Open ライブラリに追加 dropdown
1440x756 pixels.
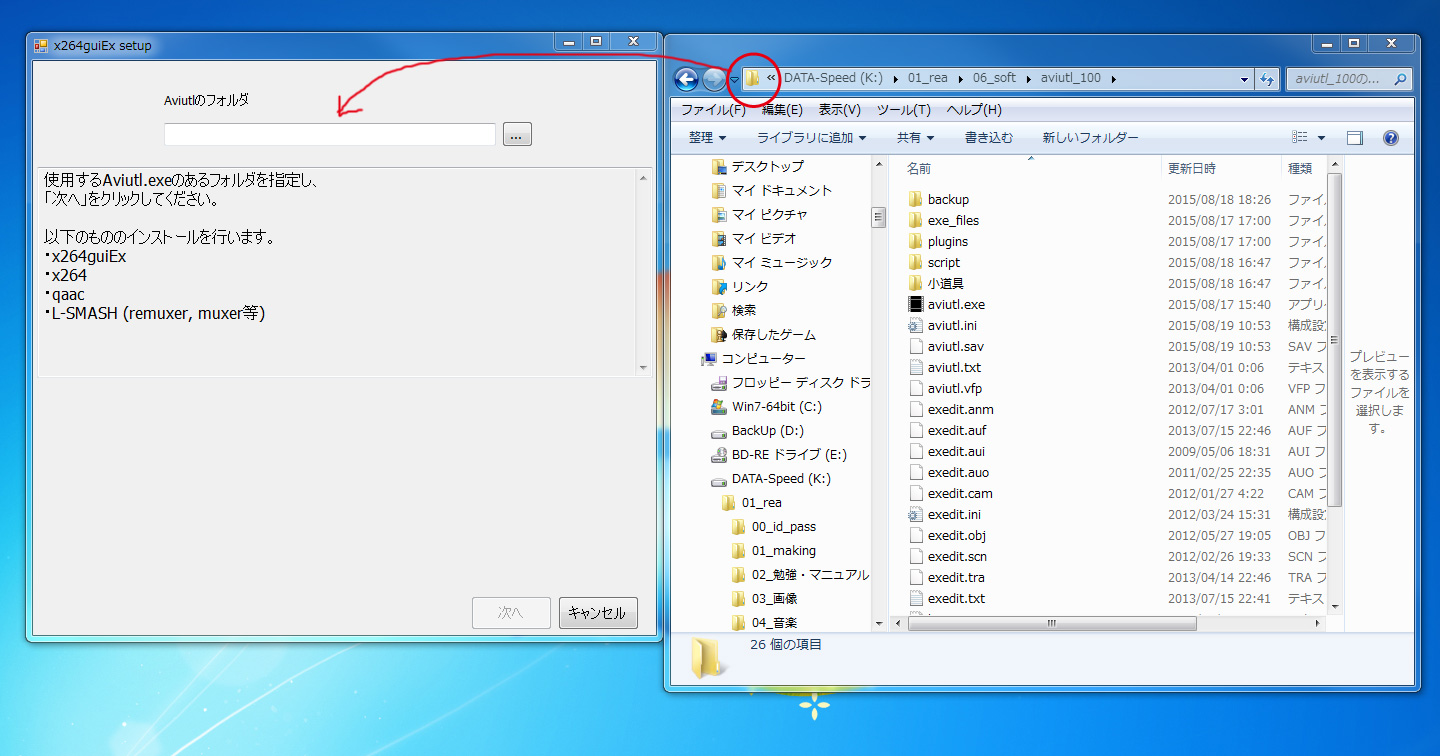[x=811, y=138]
